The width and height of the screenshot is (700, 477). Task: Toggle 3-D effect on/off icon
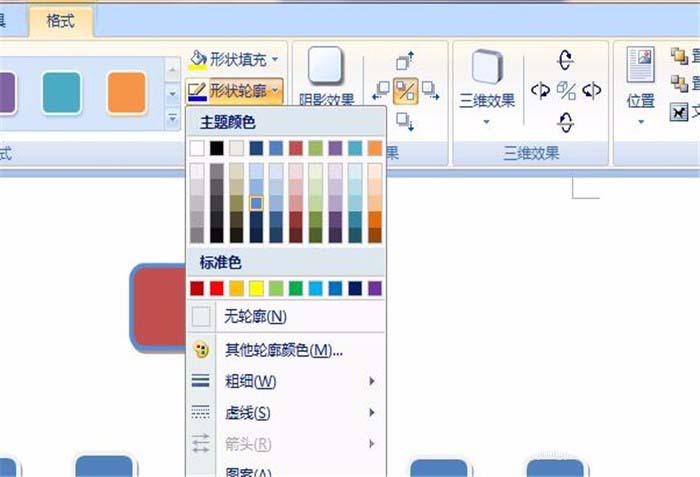[566, 91]
